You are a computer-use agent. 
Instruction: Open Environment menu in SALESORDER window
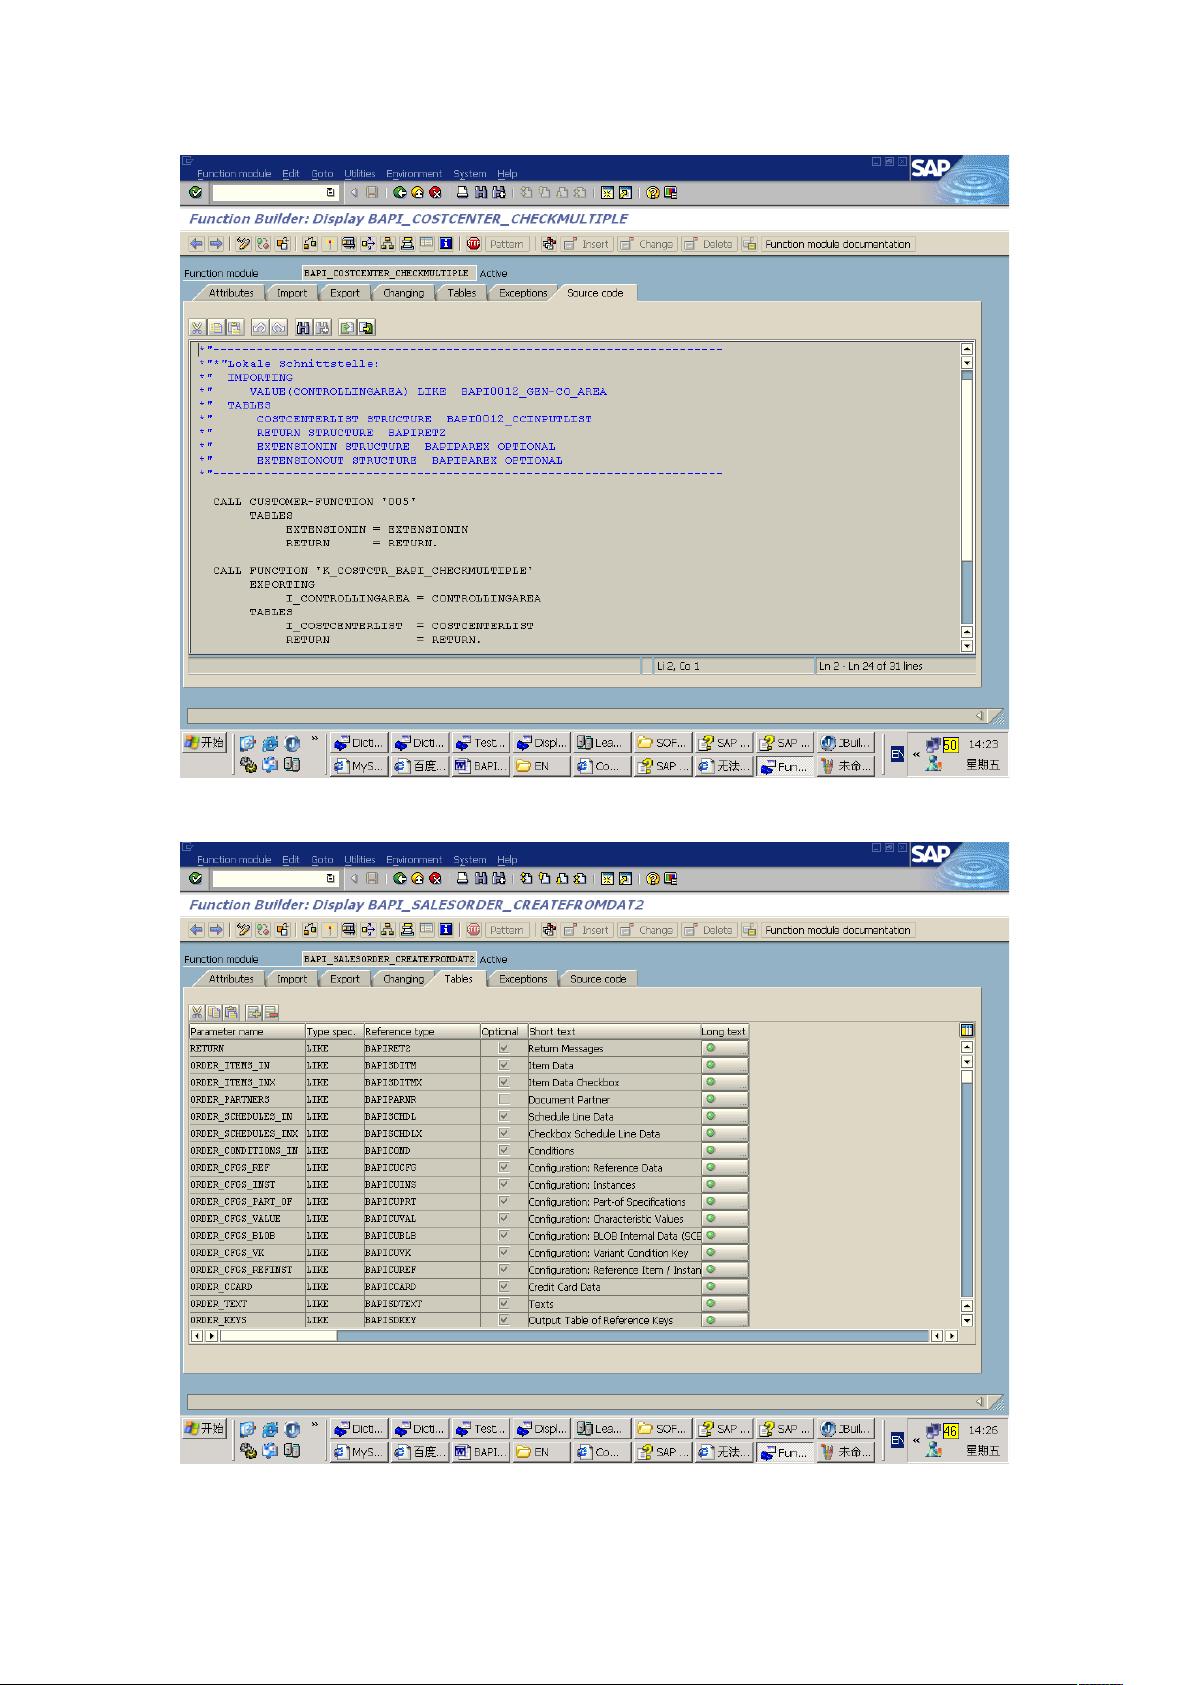[x=414, y=860]
